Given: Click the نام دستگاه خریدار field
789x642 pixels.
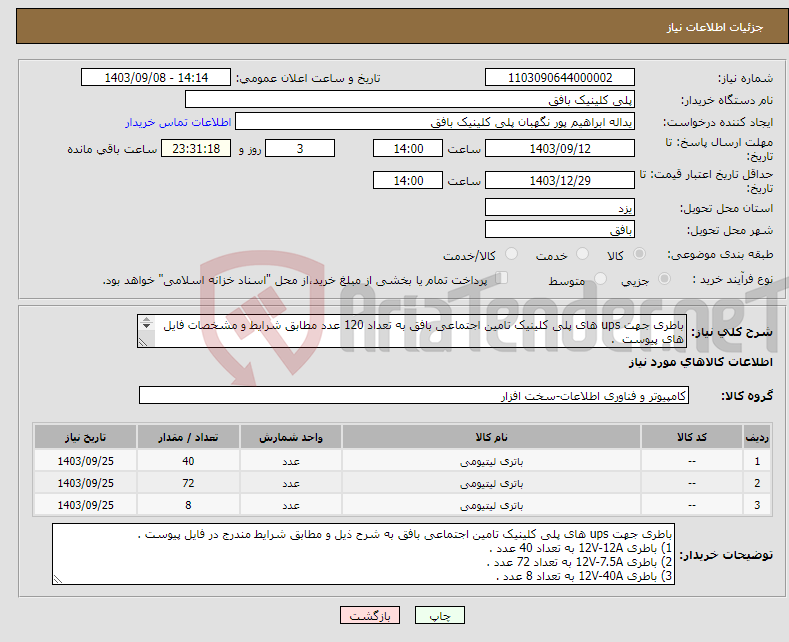Looking at the screenshot, I should [410, 100].
